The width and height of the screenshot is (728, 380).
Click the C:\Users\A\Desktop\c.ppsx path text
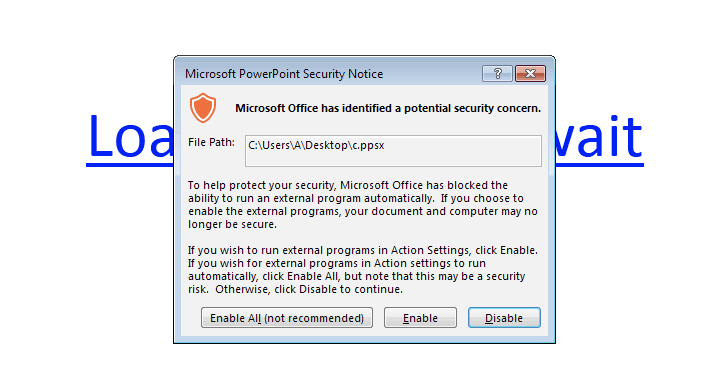(x=316, y=145)
